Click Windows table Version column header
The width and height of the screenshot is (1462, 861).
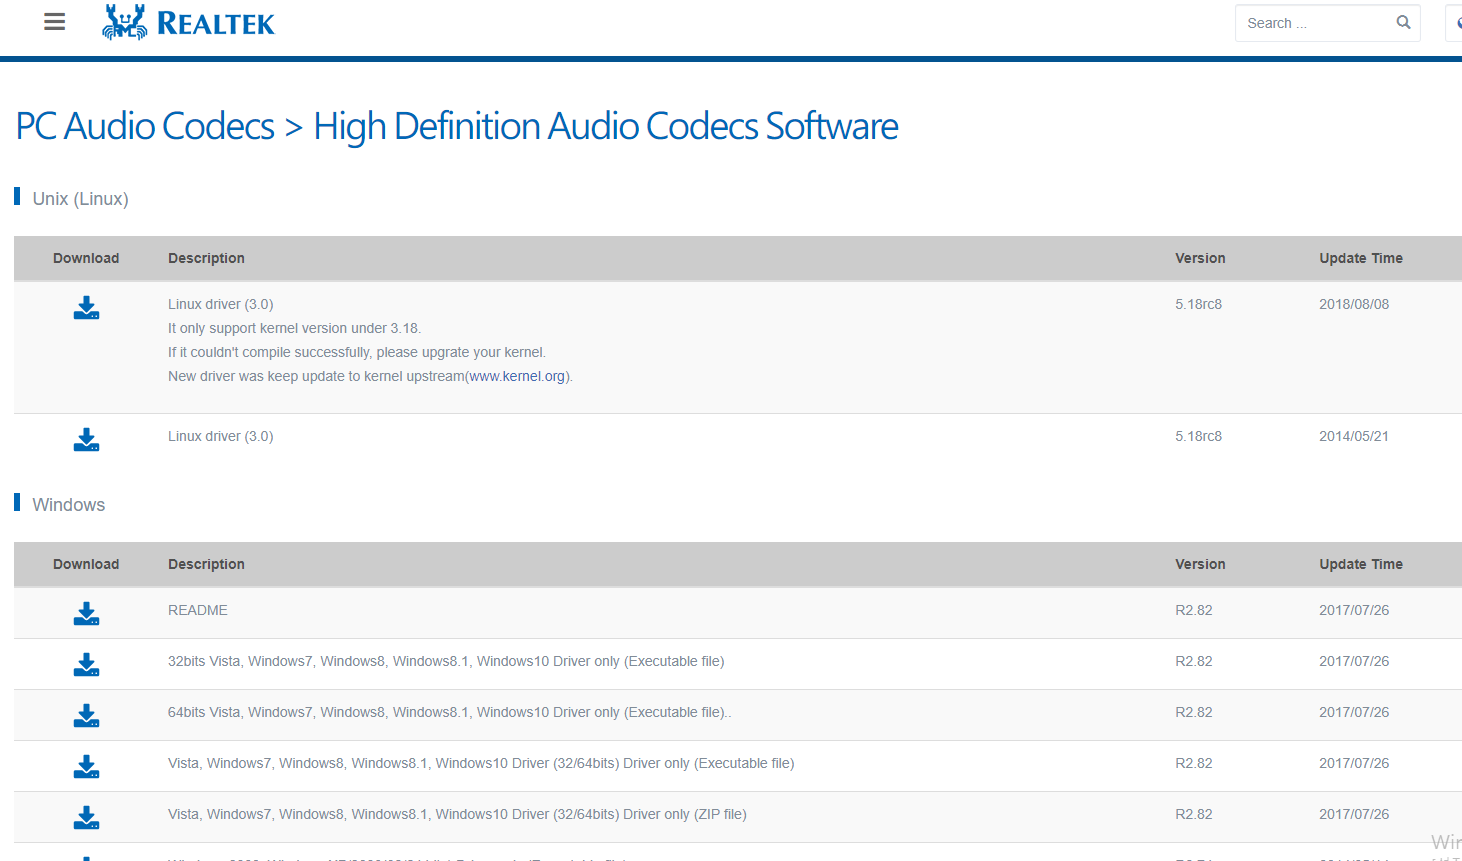click(x=1200, y=564)
